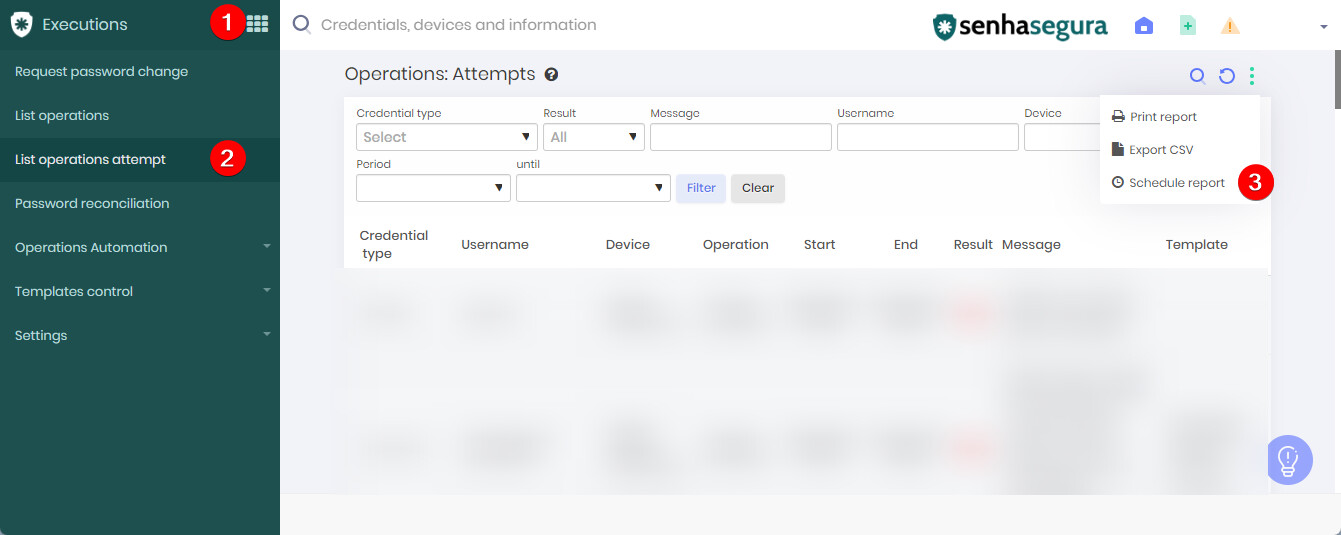Toggle the report filter search icon
This screenshot has height=535, width=1341.
1197,75
